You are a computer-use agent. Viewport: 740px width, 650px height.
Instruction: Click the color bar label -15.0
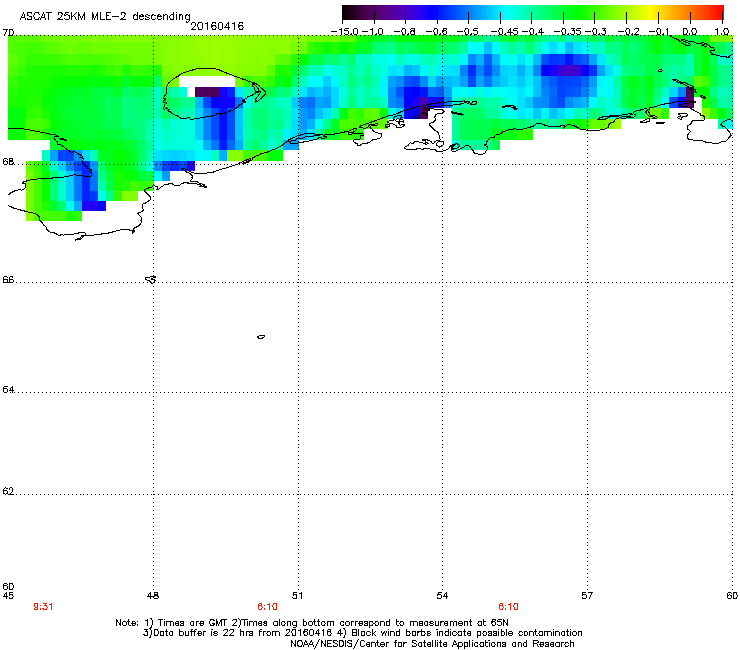345,32
